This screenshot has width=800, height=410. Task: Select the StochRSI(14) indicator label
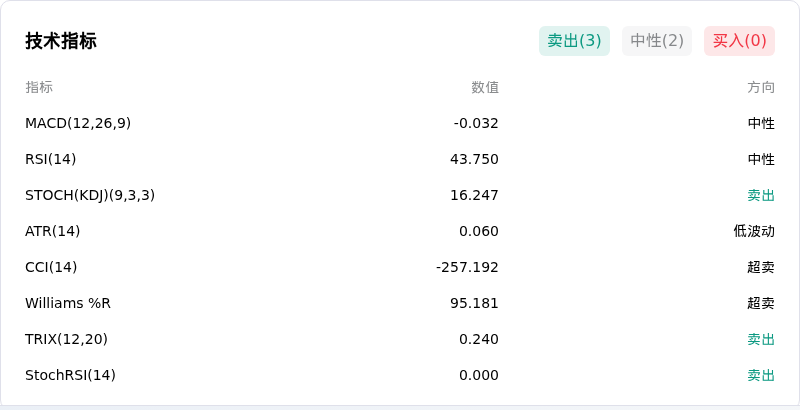click(x=70, y=375)
